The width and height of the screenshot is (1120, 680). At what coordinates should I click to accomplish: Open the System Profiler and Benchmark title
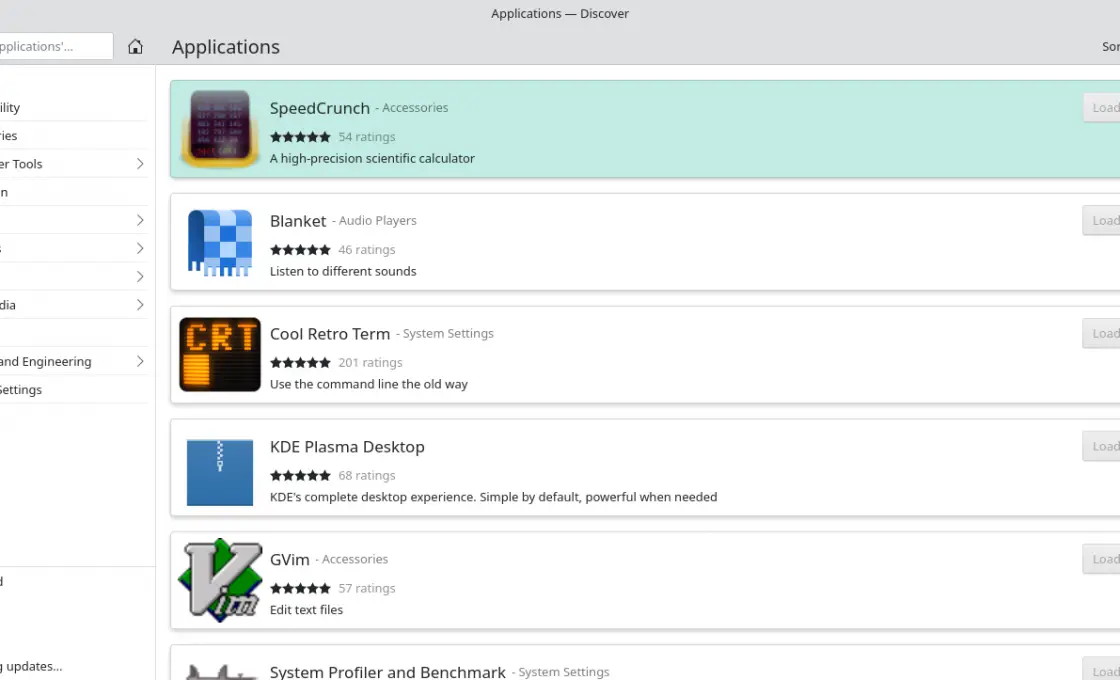pos(388,671)
